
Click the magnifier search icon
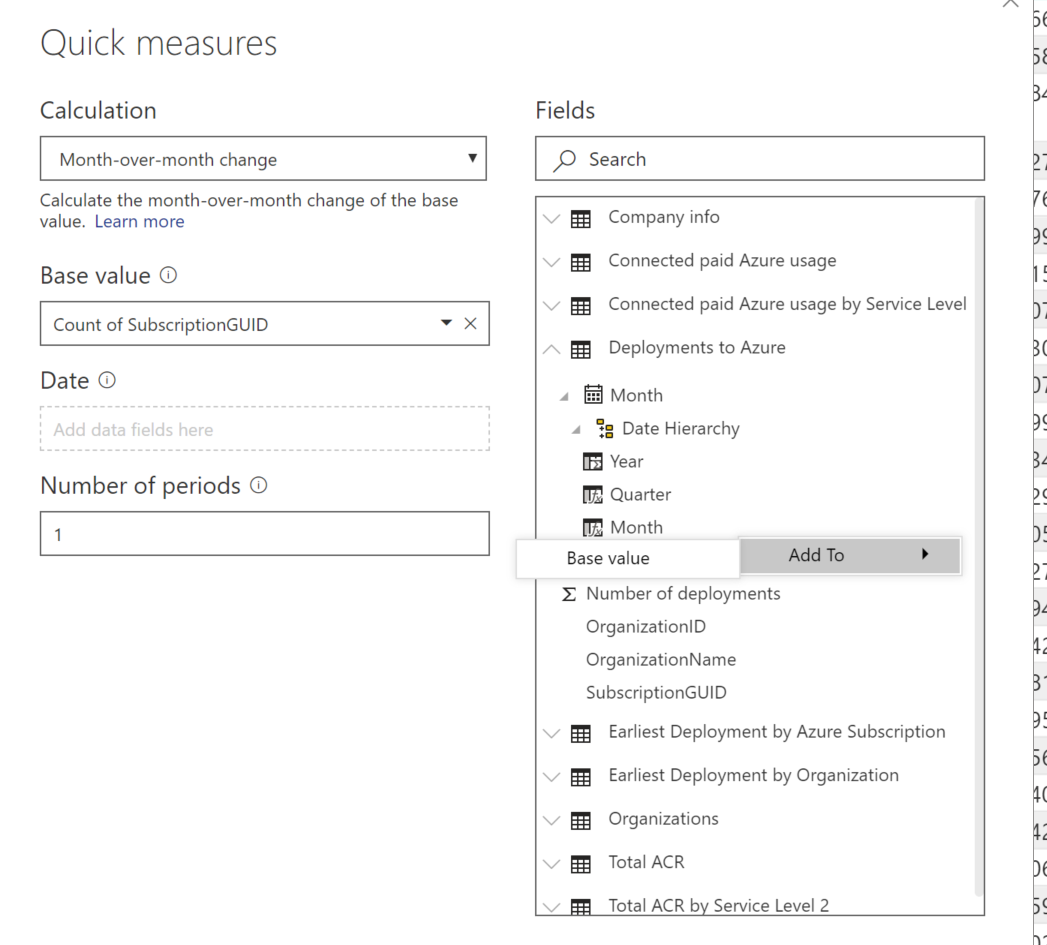pos(565,160)
